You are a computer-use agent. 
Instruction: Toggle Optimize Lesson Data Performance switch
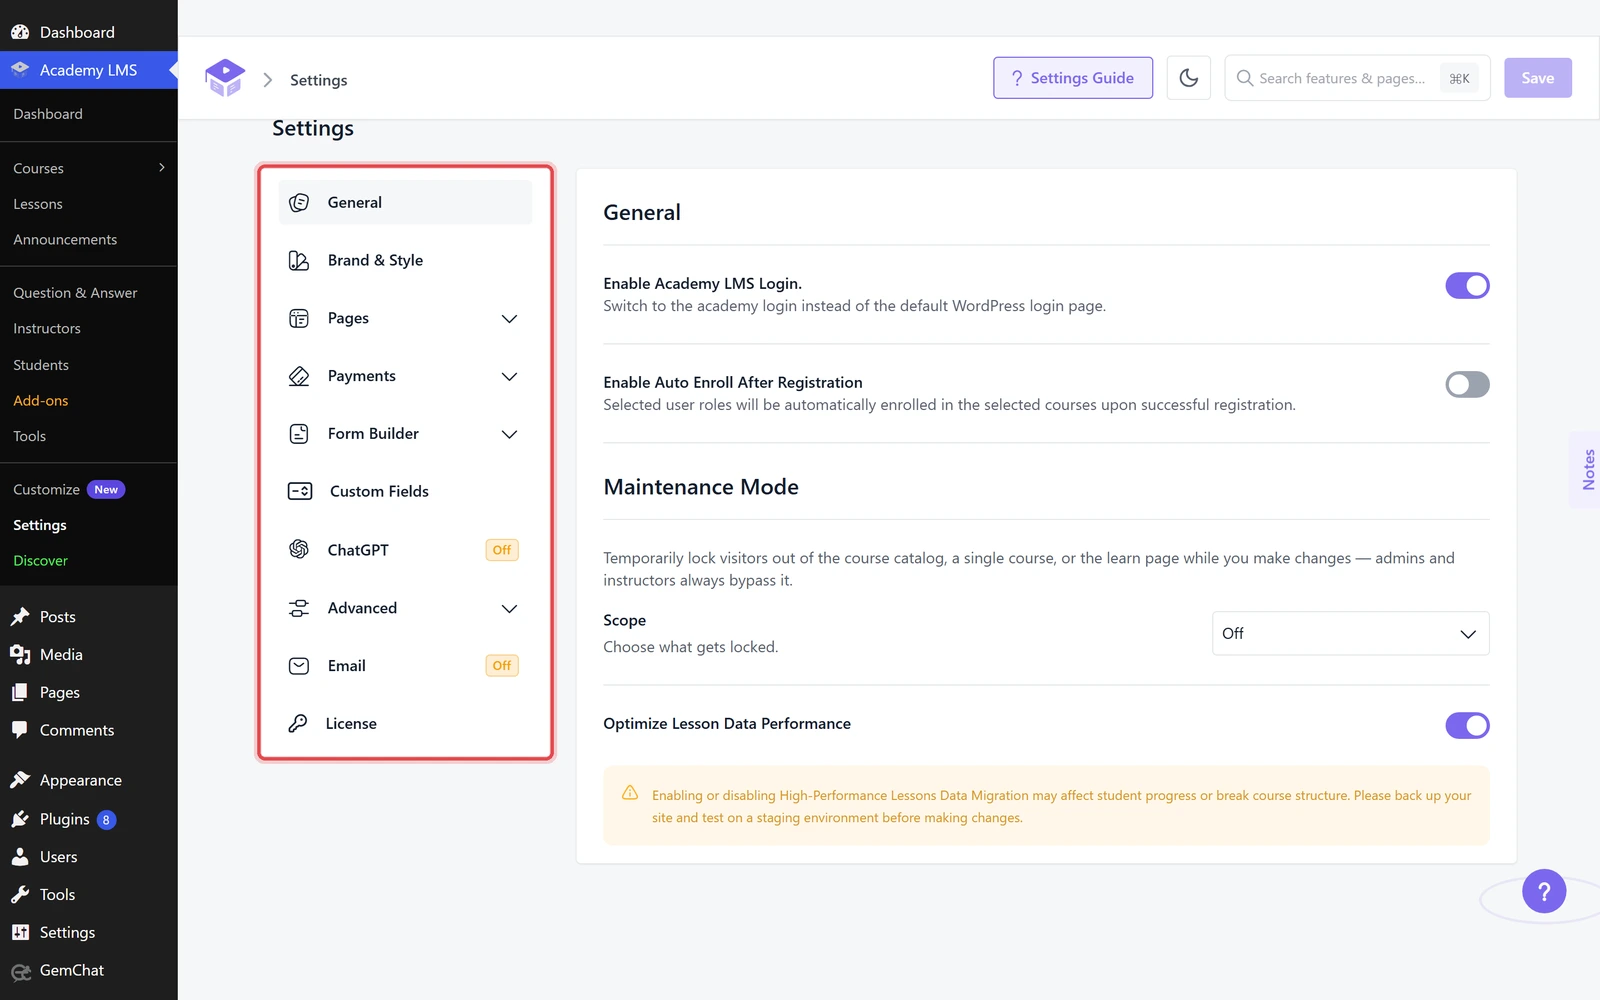(x=1467, y=725)
